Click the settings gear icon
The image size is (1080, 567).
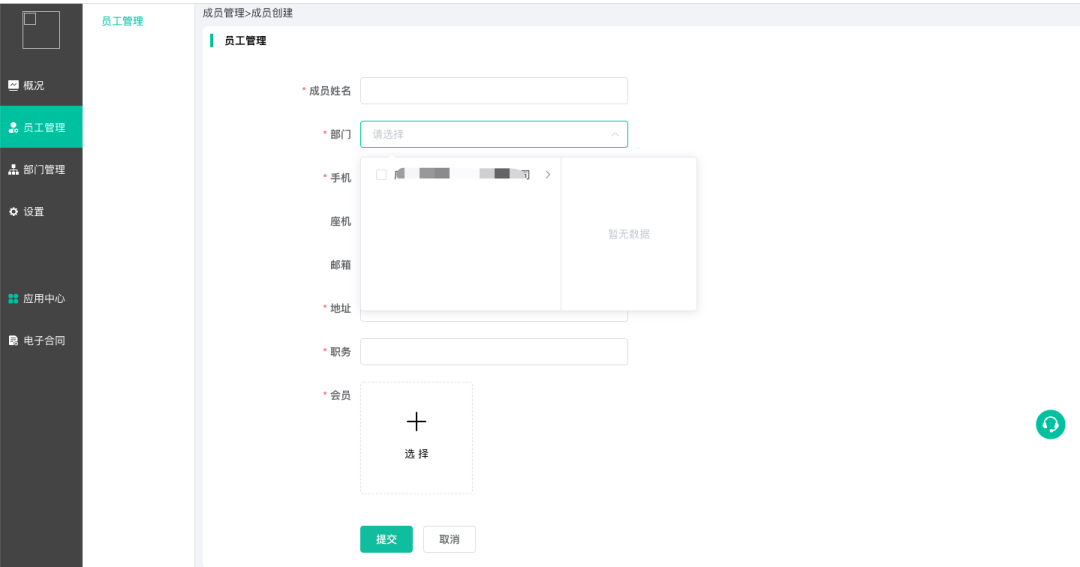coord(13,212)
